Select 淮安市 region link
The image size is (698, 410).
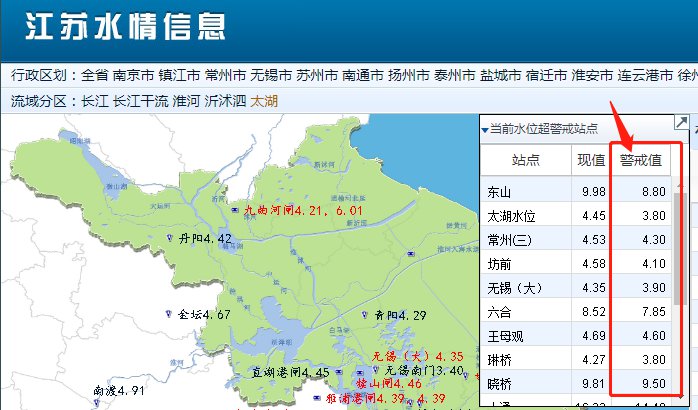click(x=592, y=75)
